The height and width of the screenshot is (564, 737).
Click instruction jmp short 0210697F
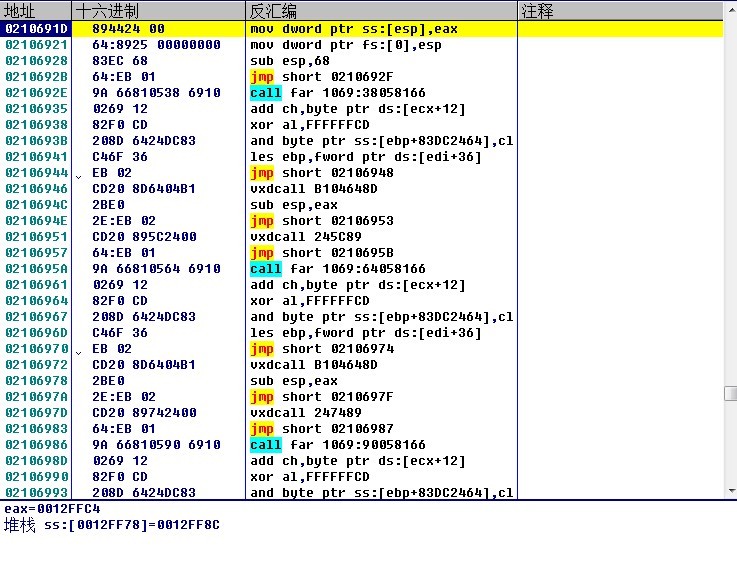pyautogui.click(x=322, y=396)
